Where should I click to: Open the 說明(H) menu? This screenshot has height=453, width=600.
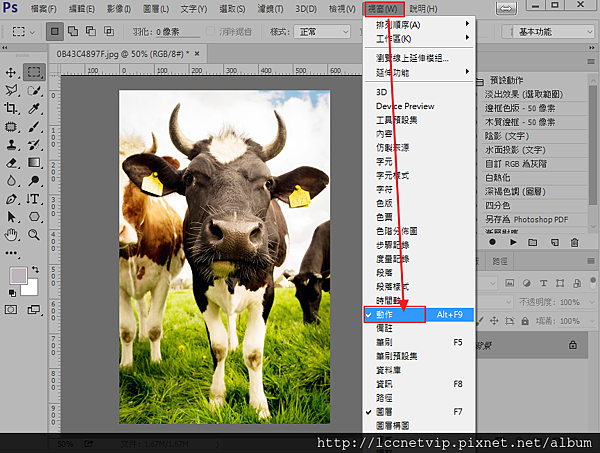[423, 9]
